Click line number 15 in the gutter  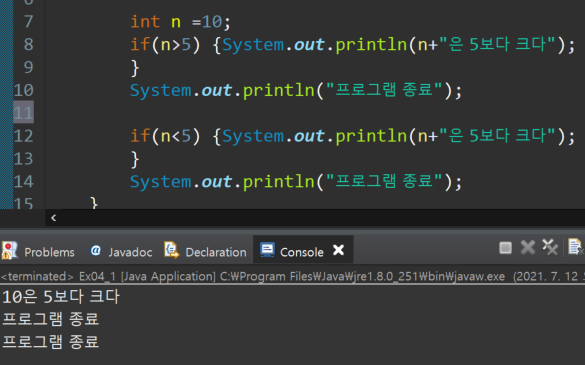coord(24,204)
